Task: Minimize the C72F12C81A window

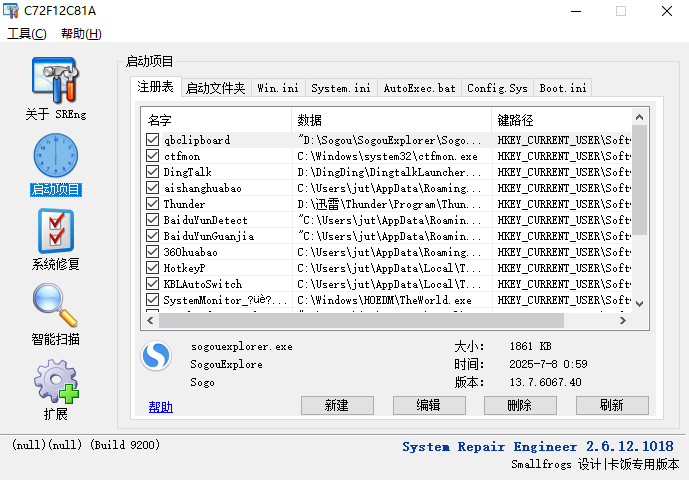Action: coord(576,11)
